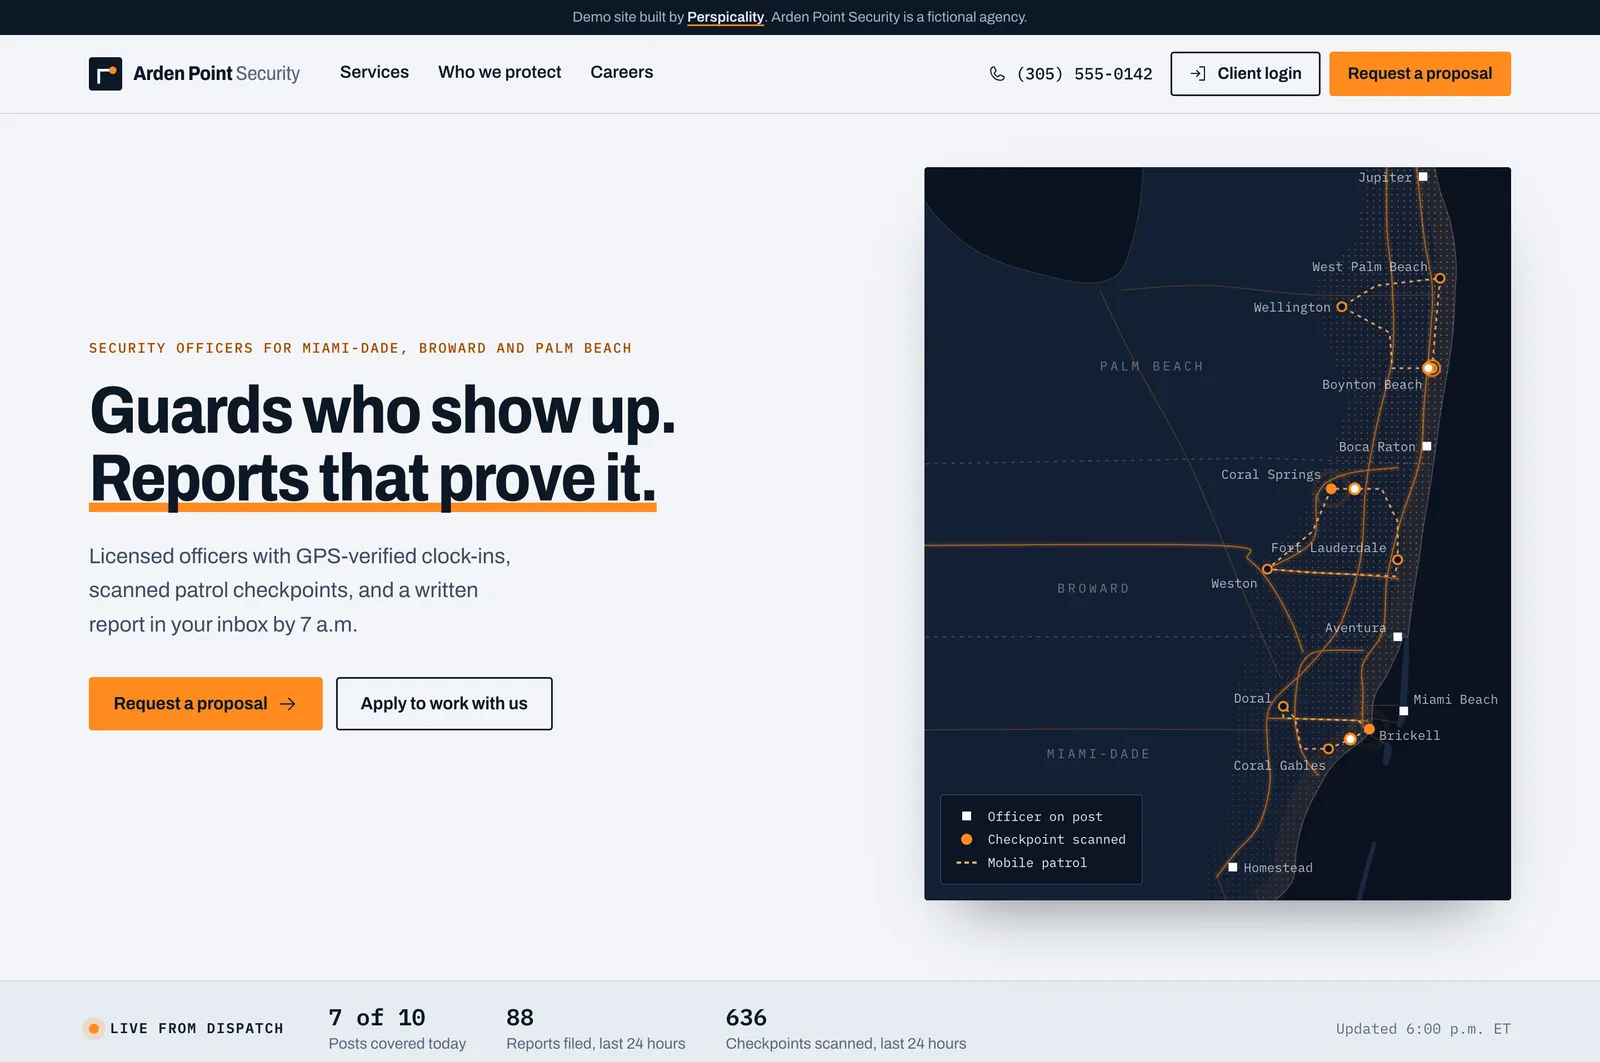Click the Brickell orange checkpoint dot
The width and height of the screenshot is (1600, 1062).
(1369, 729)
